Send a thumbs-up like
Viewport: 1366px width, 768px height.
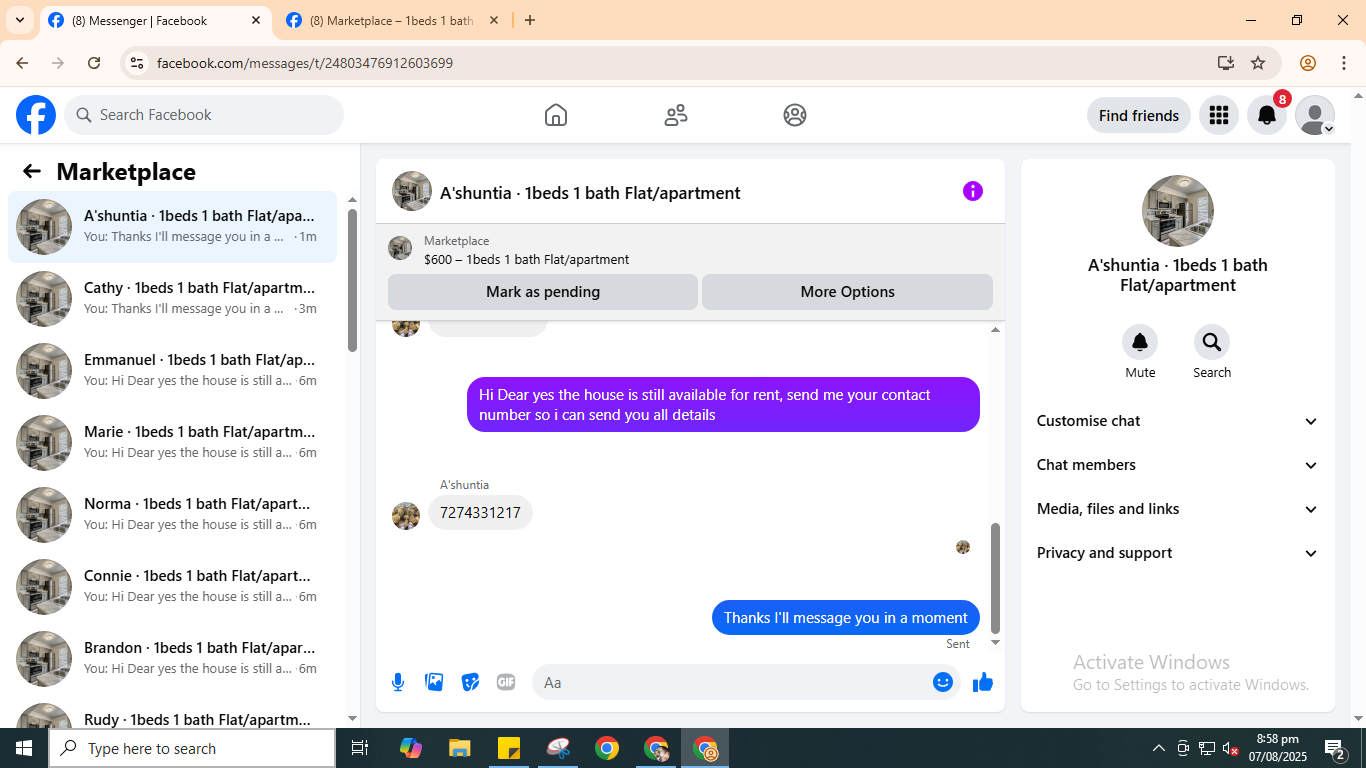[x=983, y=682]
